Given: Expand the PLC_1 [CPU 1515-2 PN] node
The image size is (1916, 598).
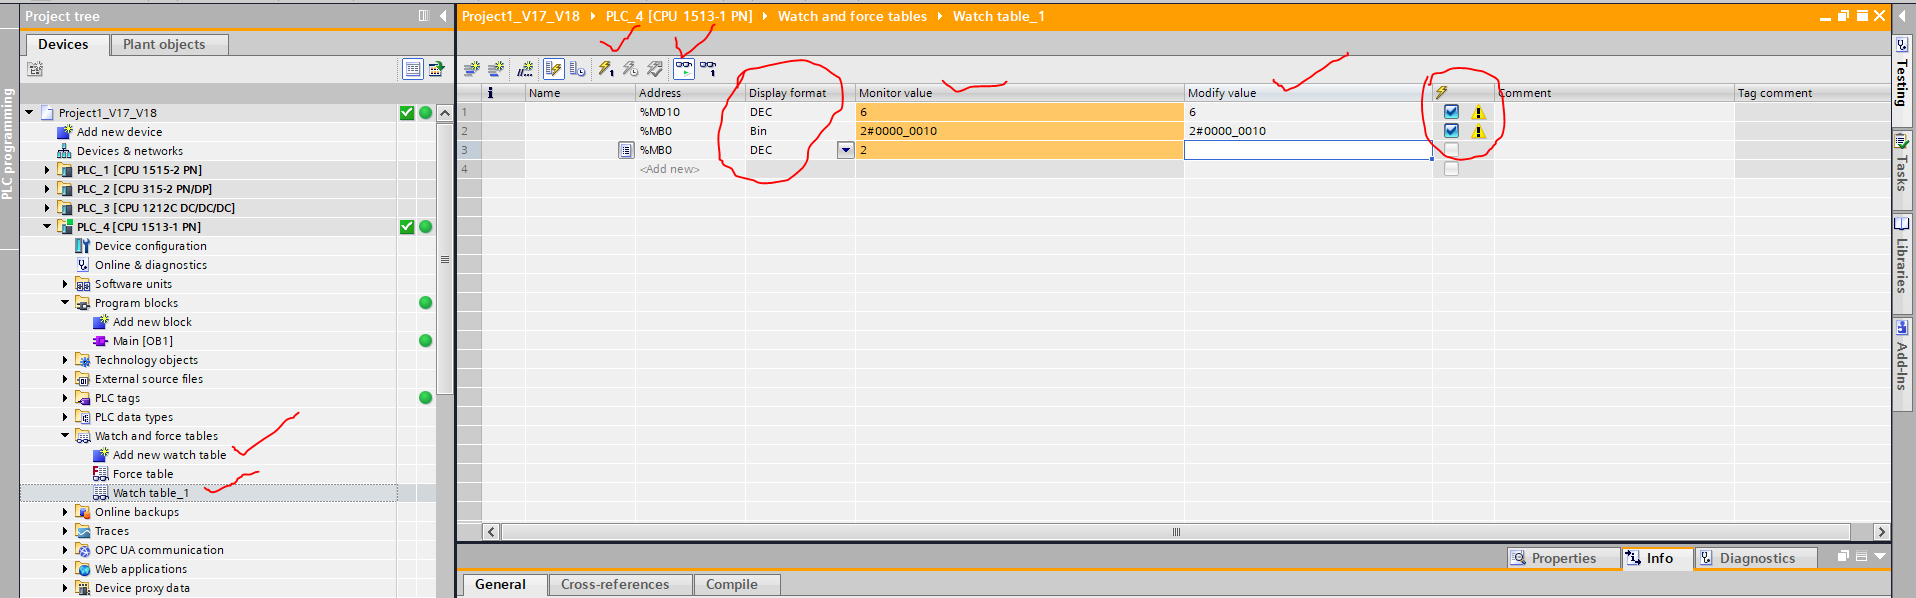Looking at the screenshot, I should click(x=47, y=170).
